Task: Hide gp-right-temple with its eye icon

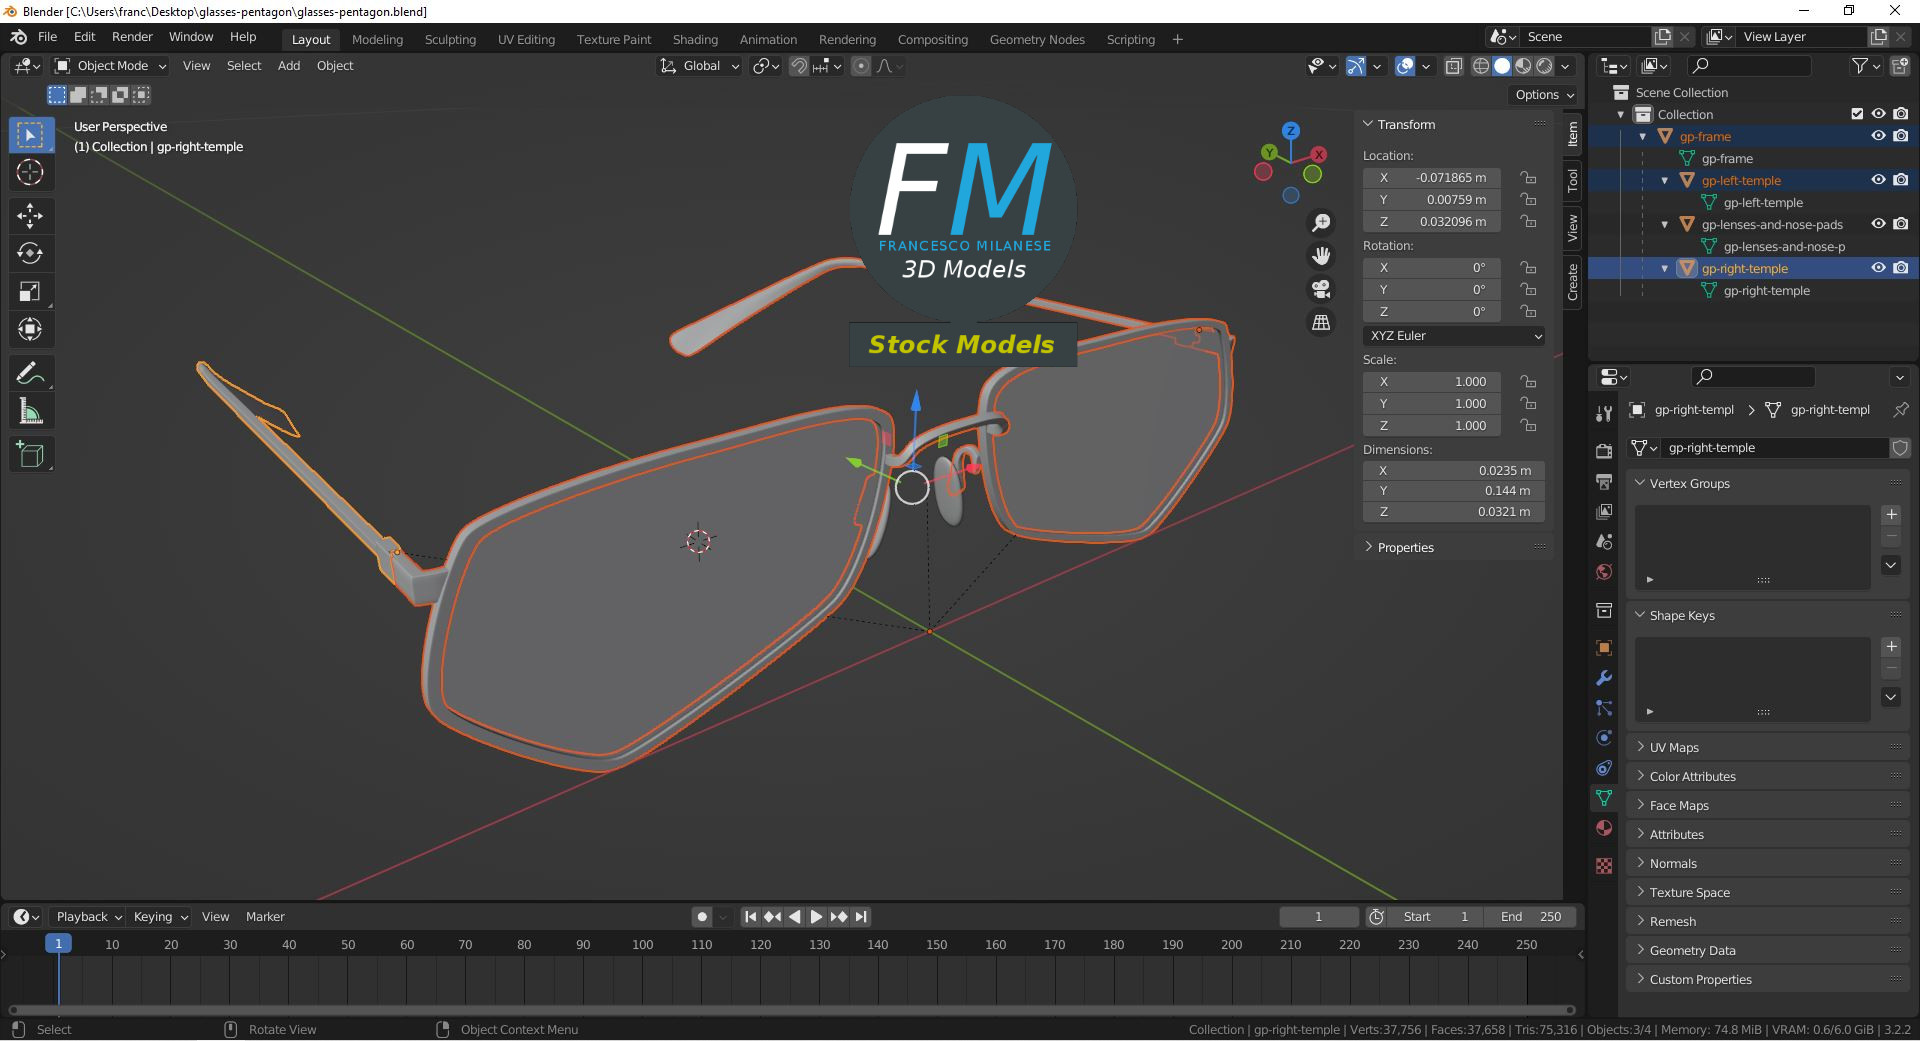Action: click(x=1878, y=268)
